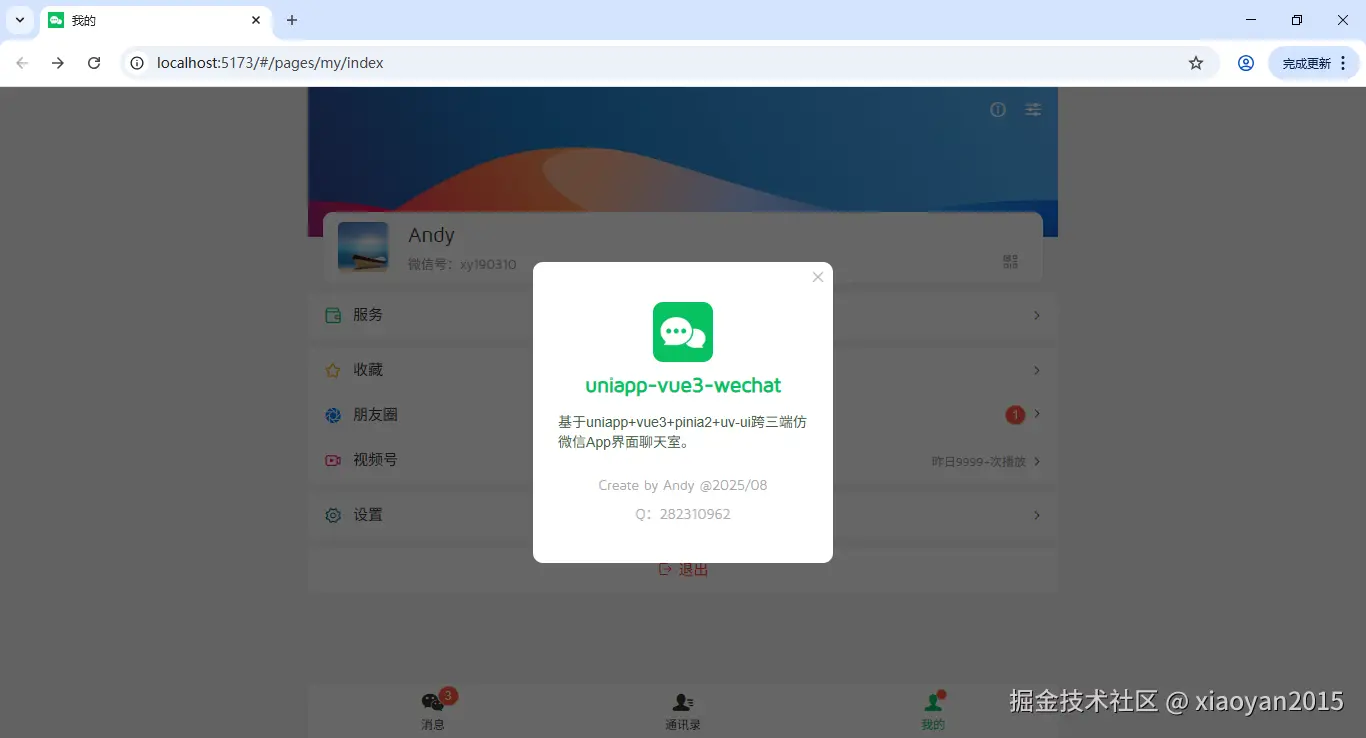Open the browser profile icon
The image size is (1366, 738).
pyautogui.click(x=1246, y=63)
